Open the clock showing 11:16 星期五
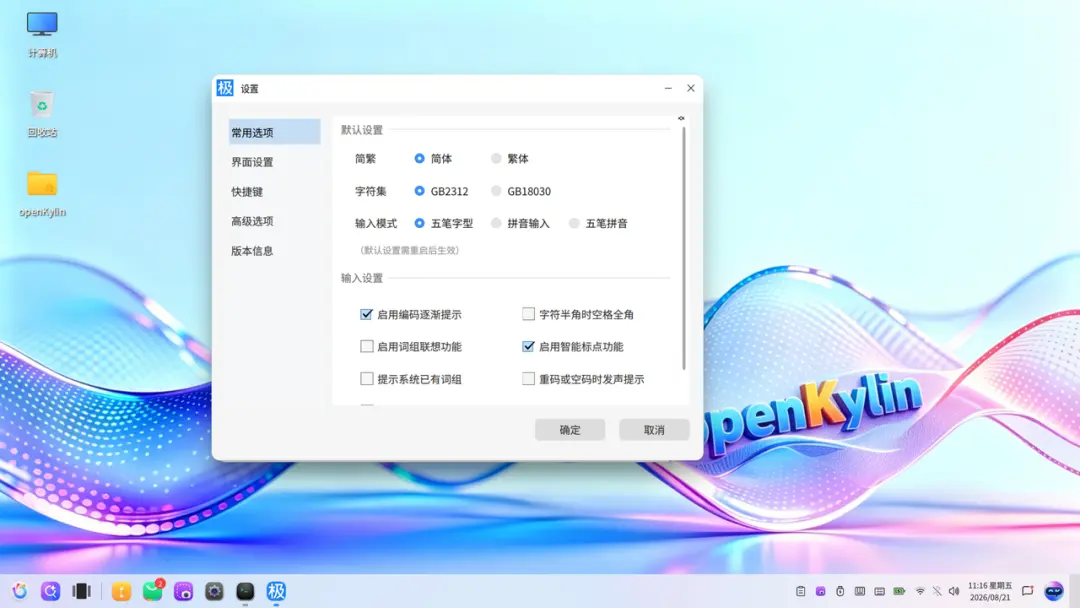Viewport: 1080px width, 608px height. pos(990,591)
